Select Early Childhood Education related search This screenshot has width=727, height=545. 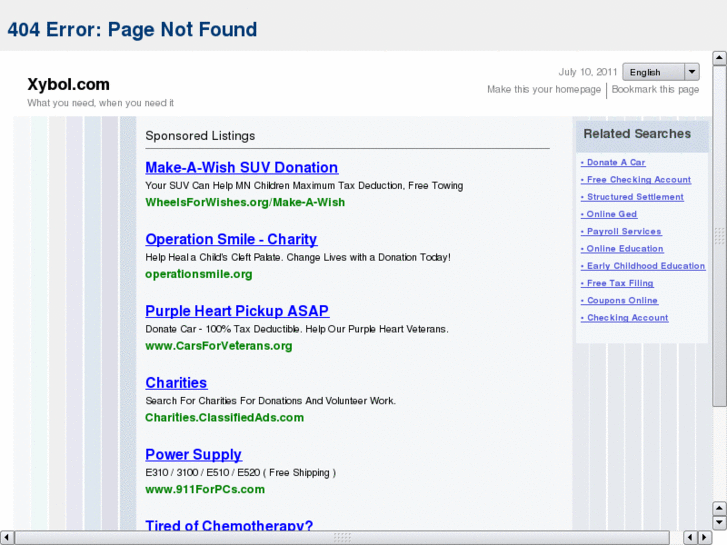(643, 266)
